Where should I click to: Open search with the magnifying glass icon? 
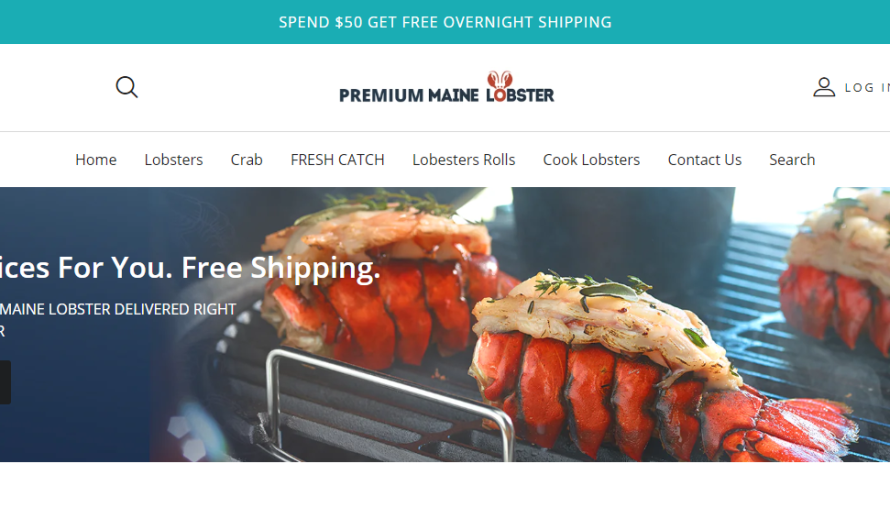pyautogui.click(x=127, y=87)
